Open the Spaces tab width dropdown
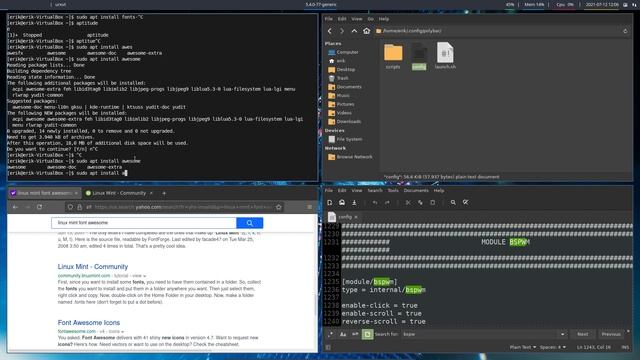Image resolution: width=640 pixels, height=360 pixels. (553, 347)
